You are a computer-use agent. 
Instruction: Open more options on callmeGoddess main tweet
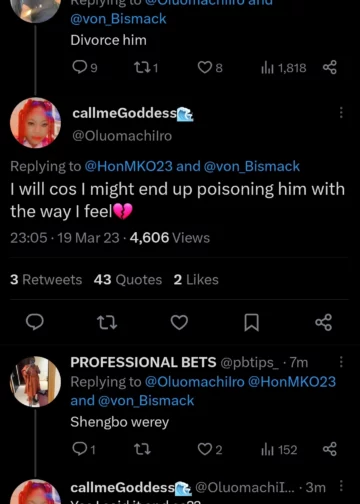(x=341, y=113)
